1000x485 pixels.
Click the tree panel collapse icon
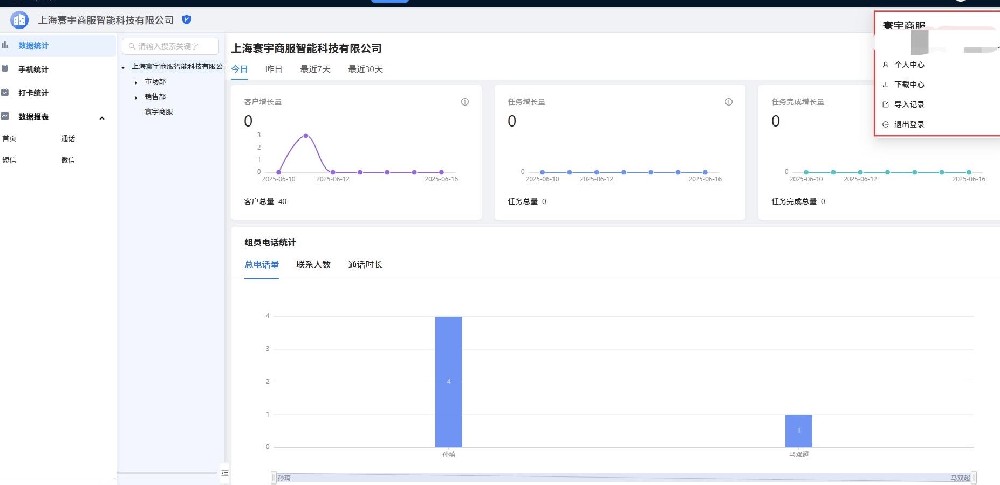(224, 472)
